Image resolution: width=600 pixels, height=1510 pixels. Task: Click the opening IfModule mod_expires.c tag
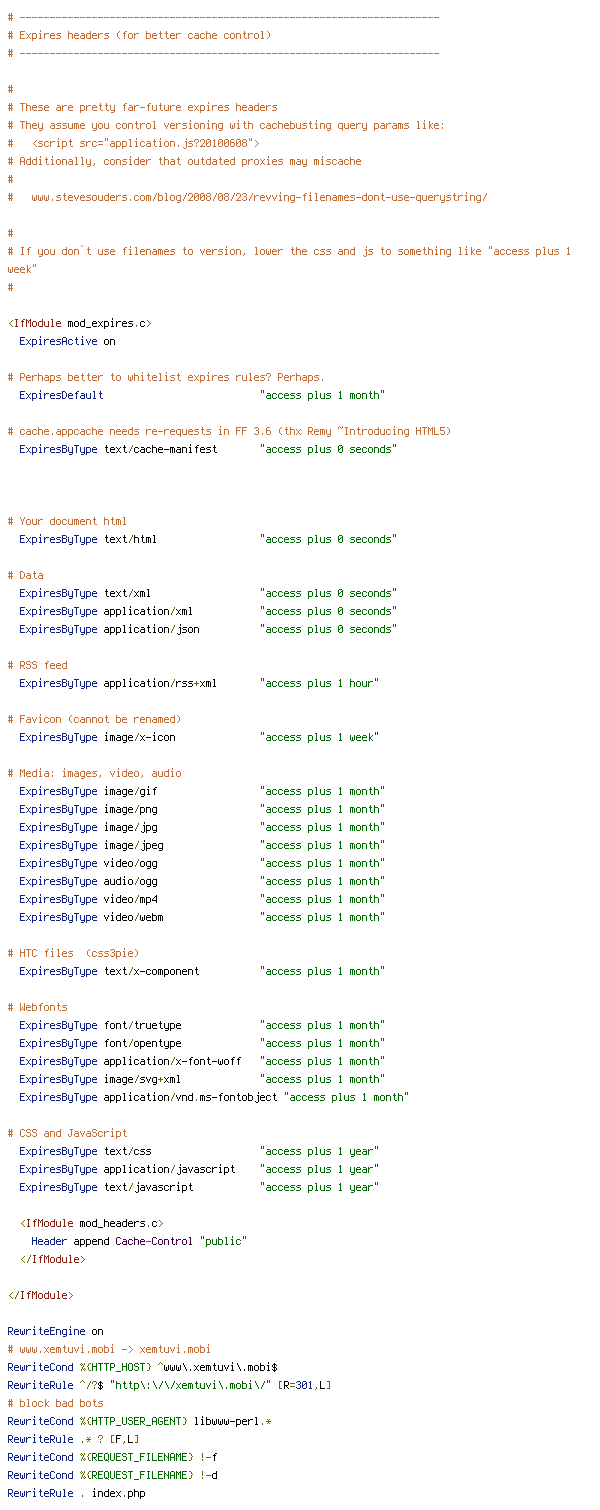point(79,323)
